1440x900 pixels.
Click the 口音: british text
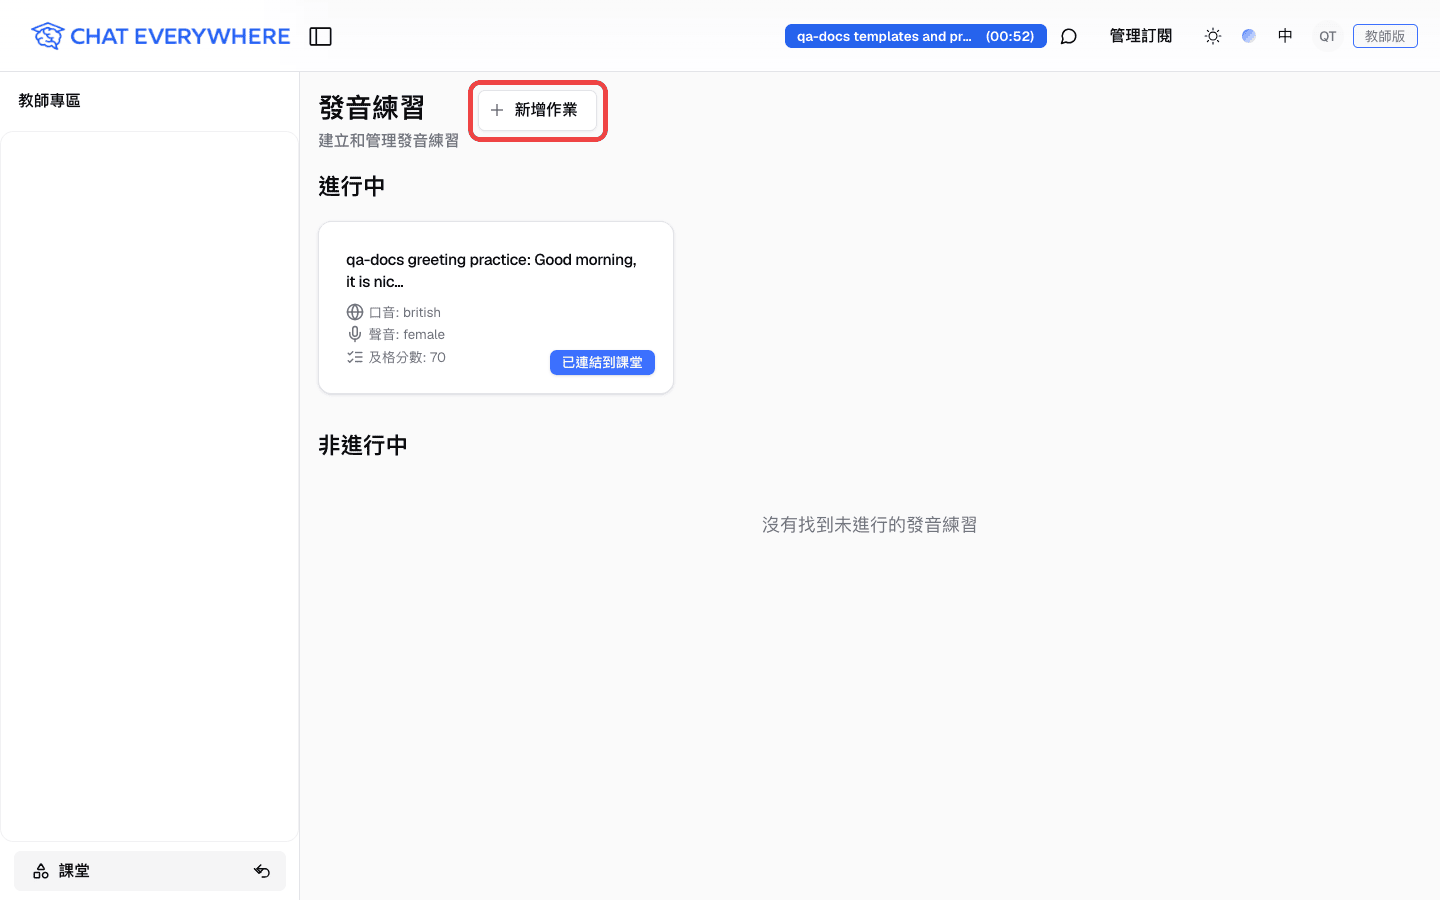405,312
